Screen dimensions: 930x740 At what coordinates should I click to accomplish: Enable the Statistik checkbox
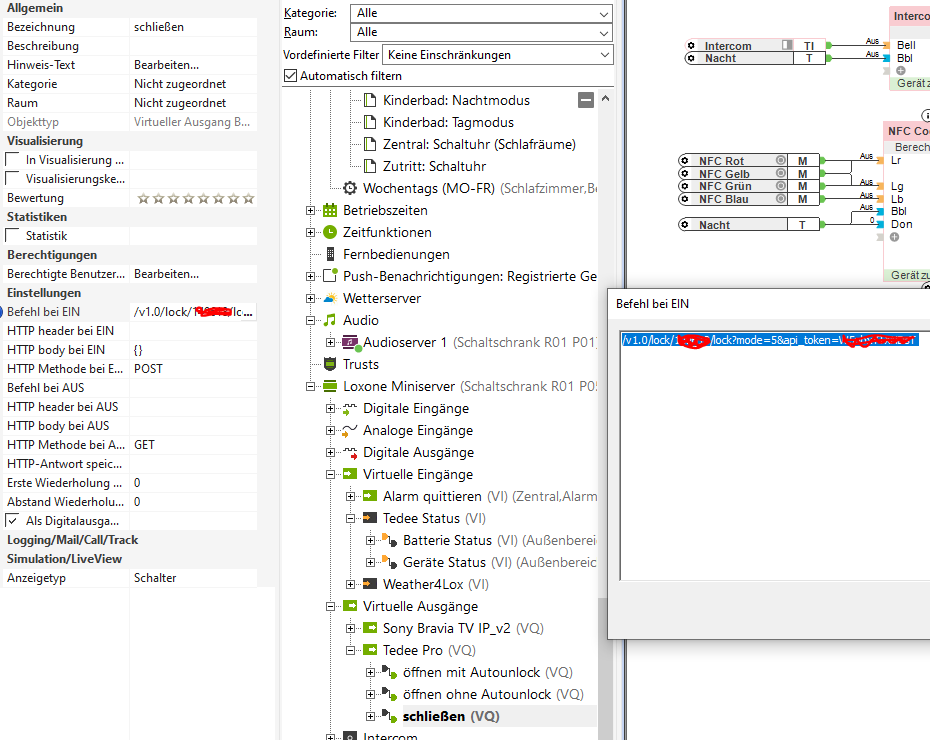pyautogui.click(x=12, y=235)
